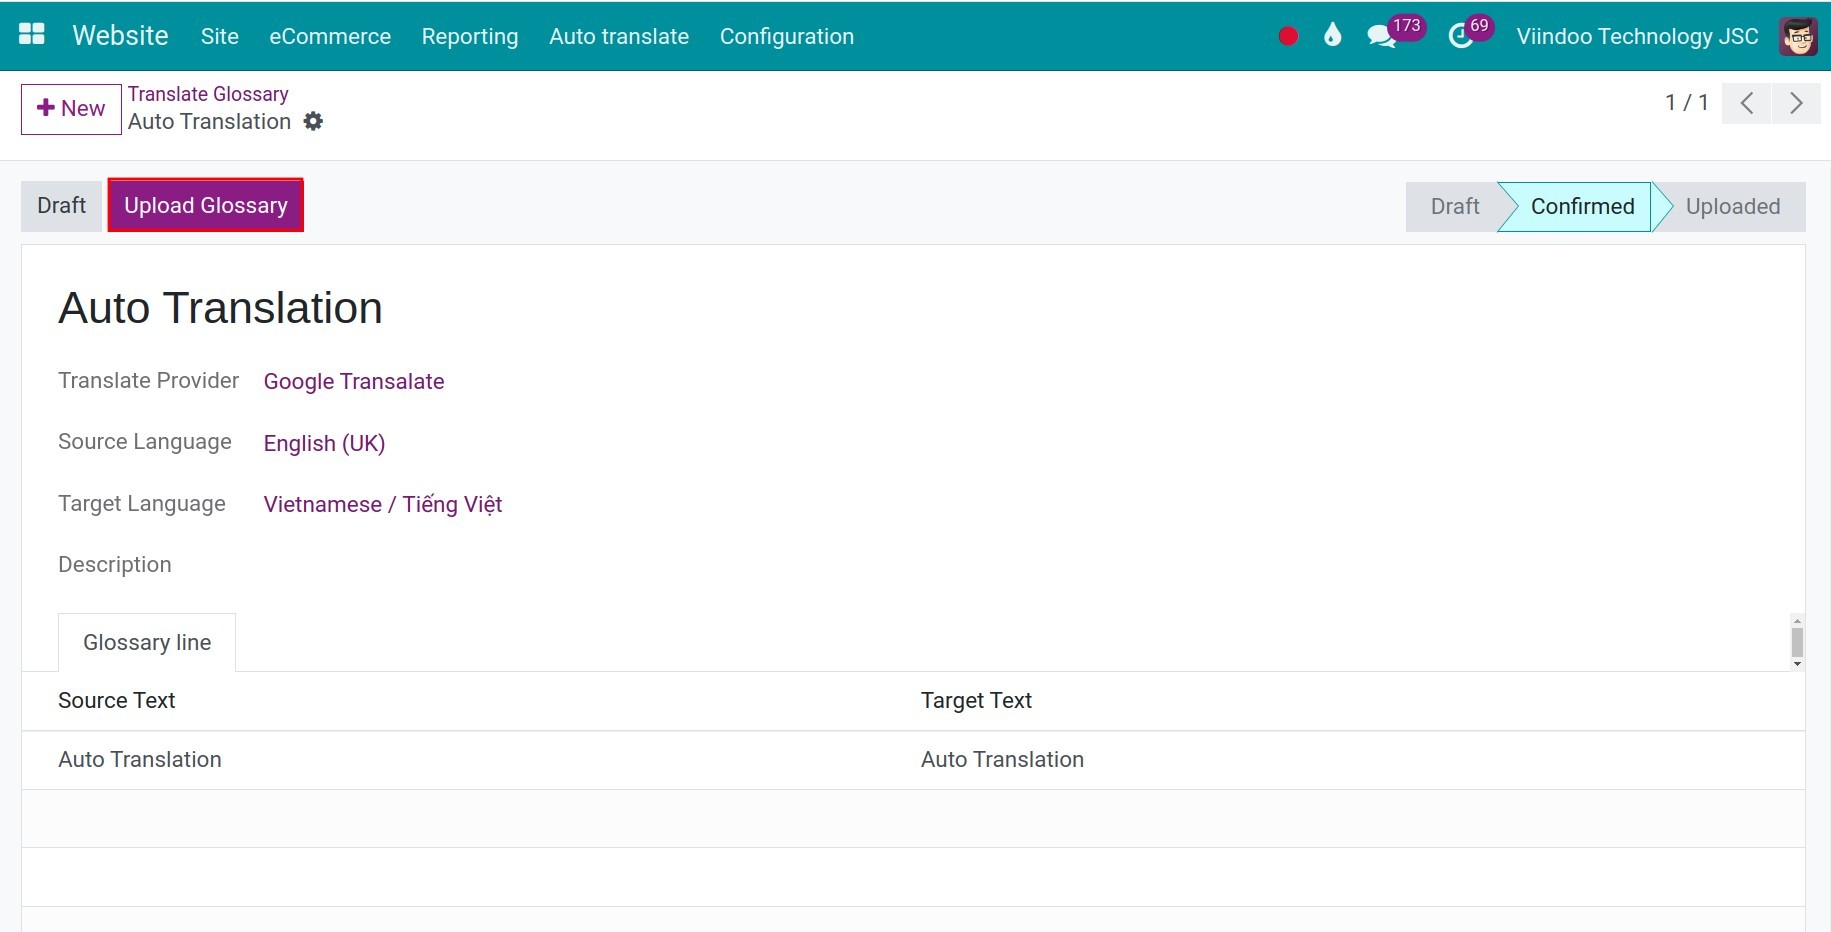Open the Site menu
1831x932 pixels.
(x=219, y=36)
